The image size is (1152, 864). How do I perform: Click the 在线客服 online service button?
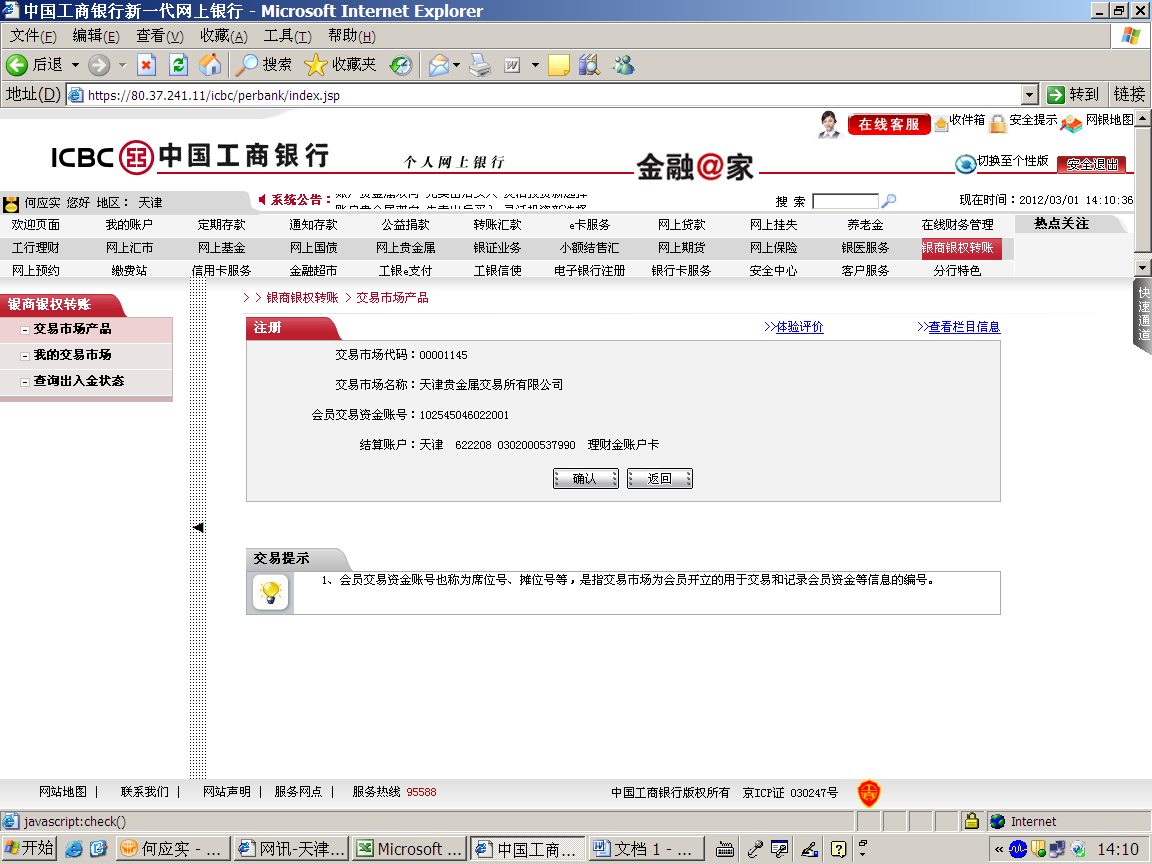[x=889, y=124]
